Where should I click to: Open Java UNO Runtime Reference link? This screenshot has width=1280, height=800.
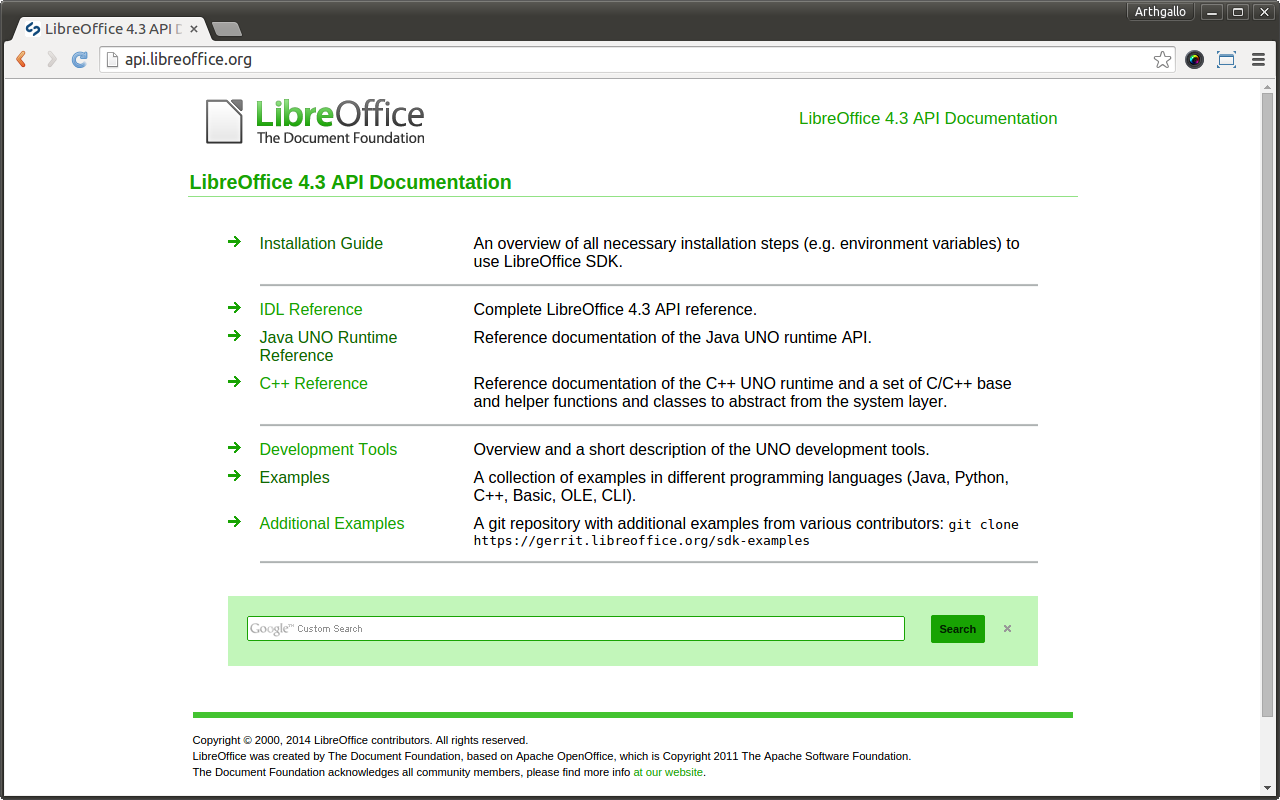pyautogui.click(x=328, y=346)
